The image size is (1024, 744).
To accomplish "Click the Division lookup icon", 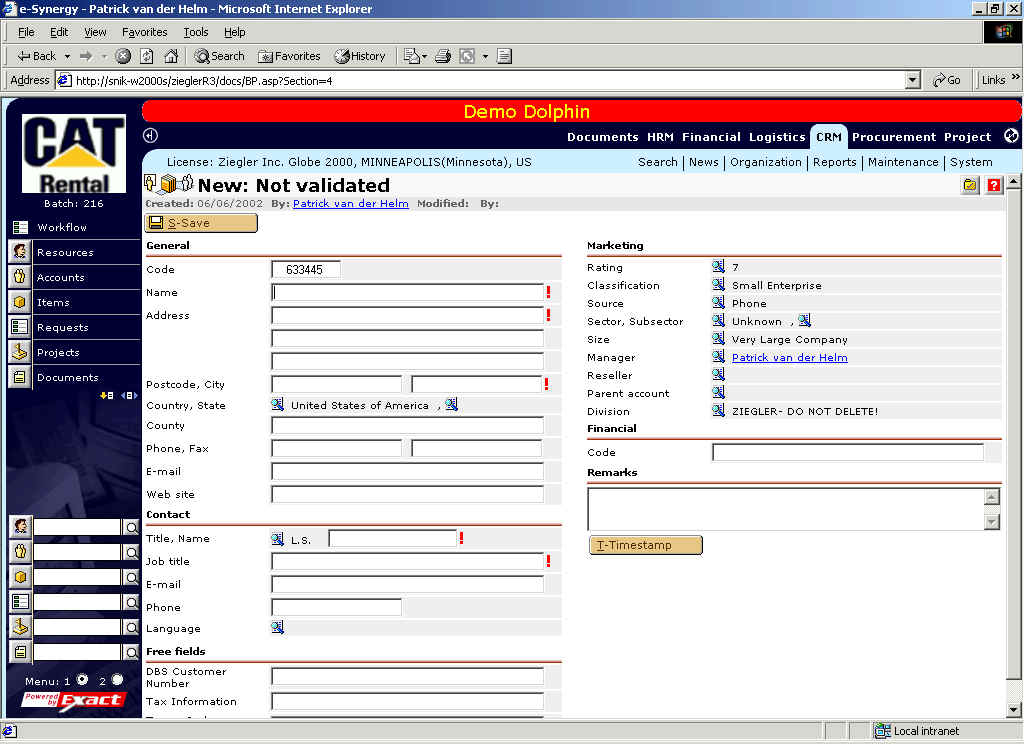I will point(718,410).
